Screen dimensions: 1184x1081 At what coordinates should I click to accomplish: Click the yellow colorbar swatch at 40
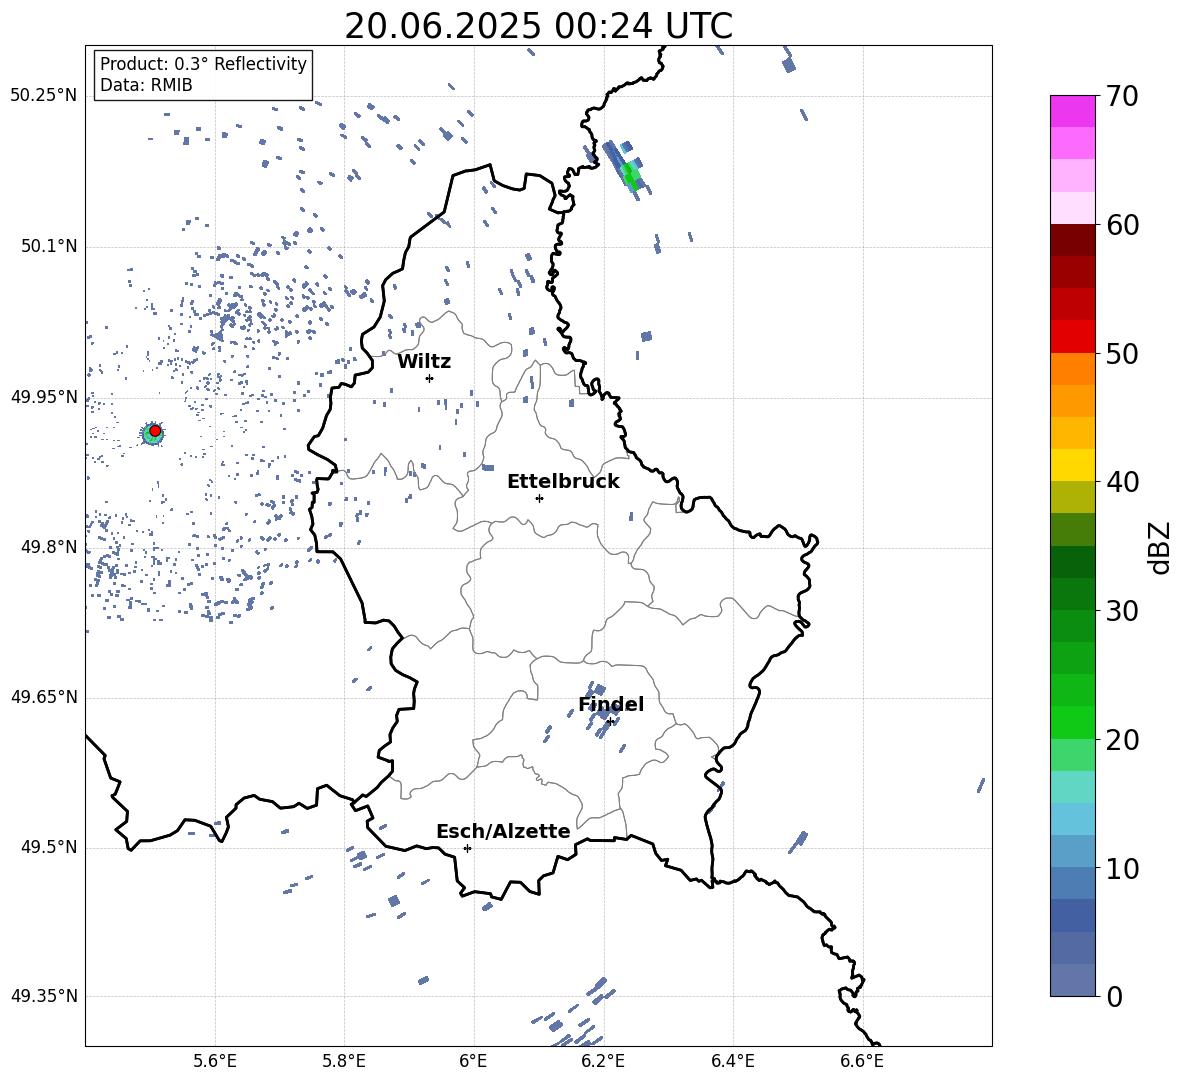click(x=1072, y=465)
